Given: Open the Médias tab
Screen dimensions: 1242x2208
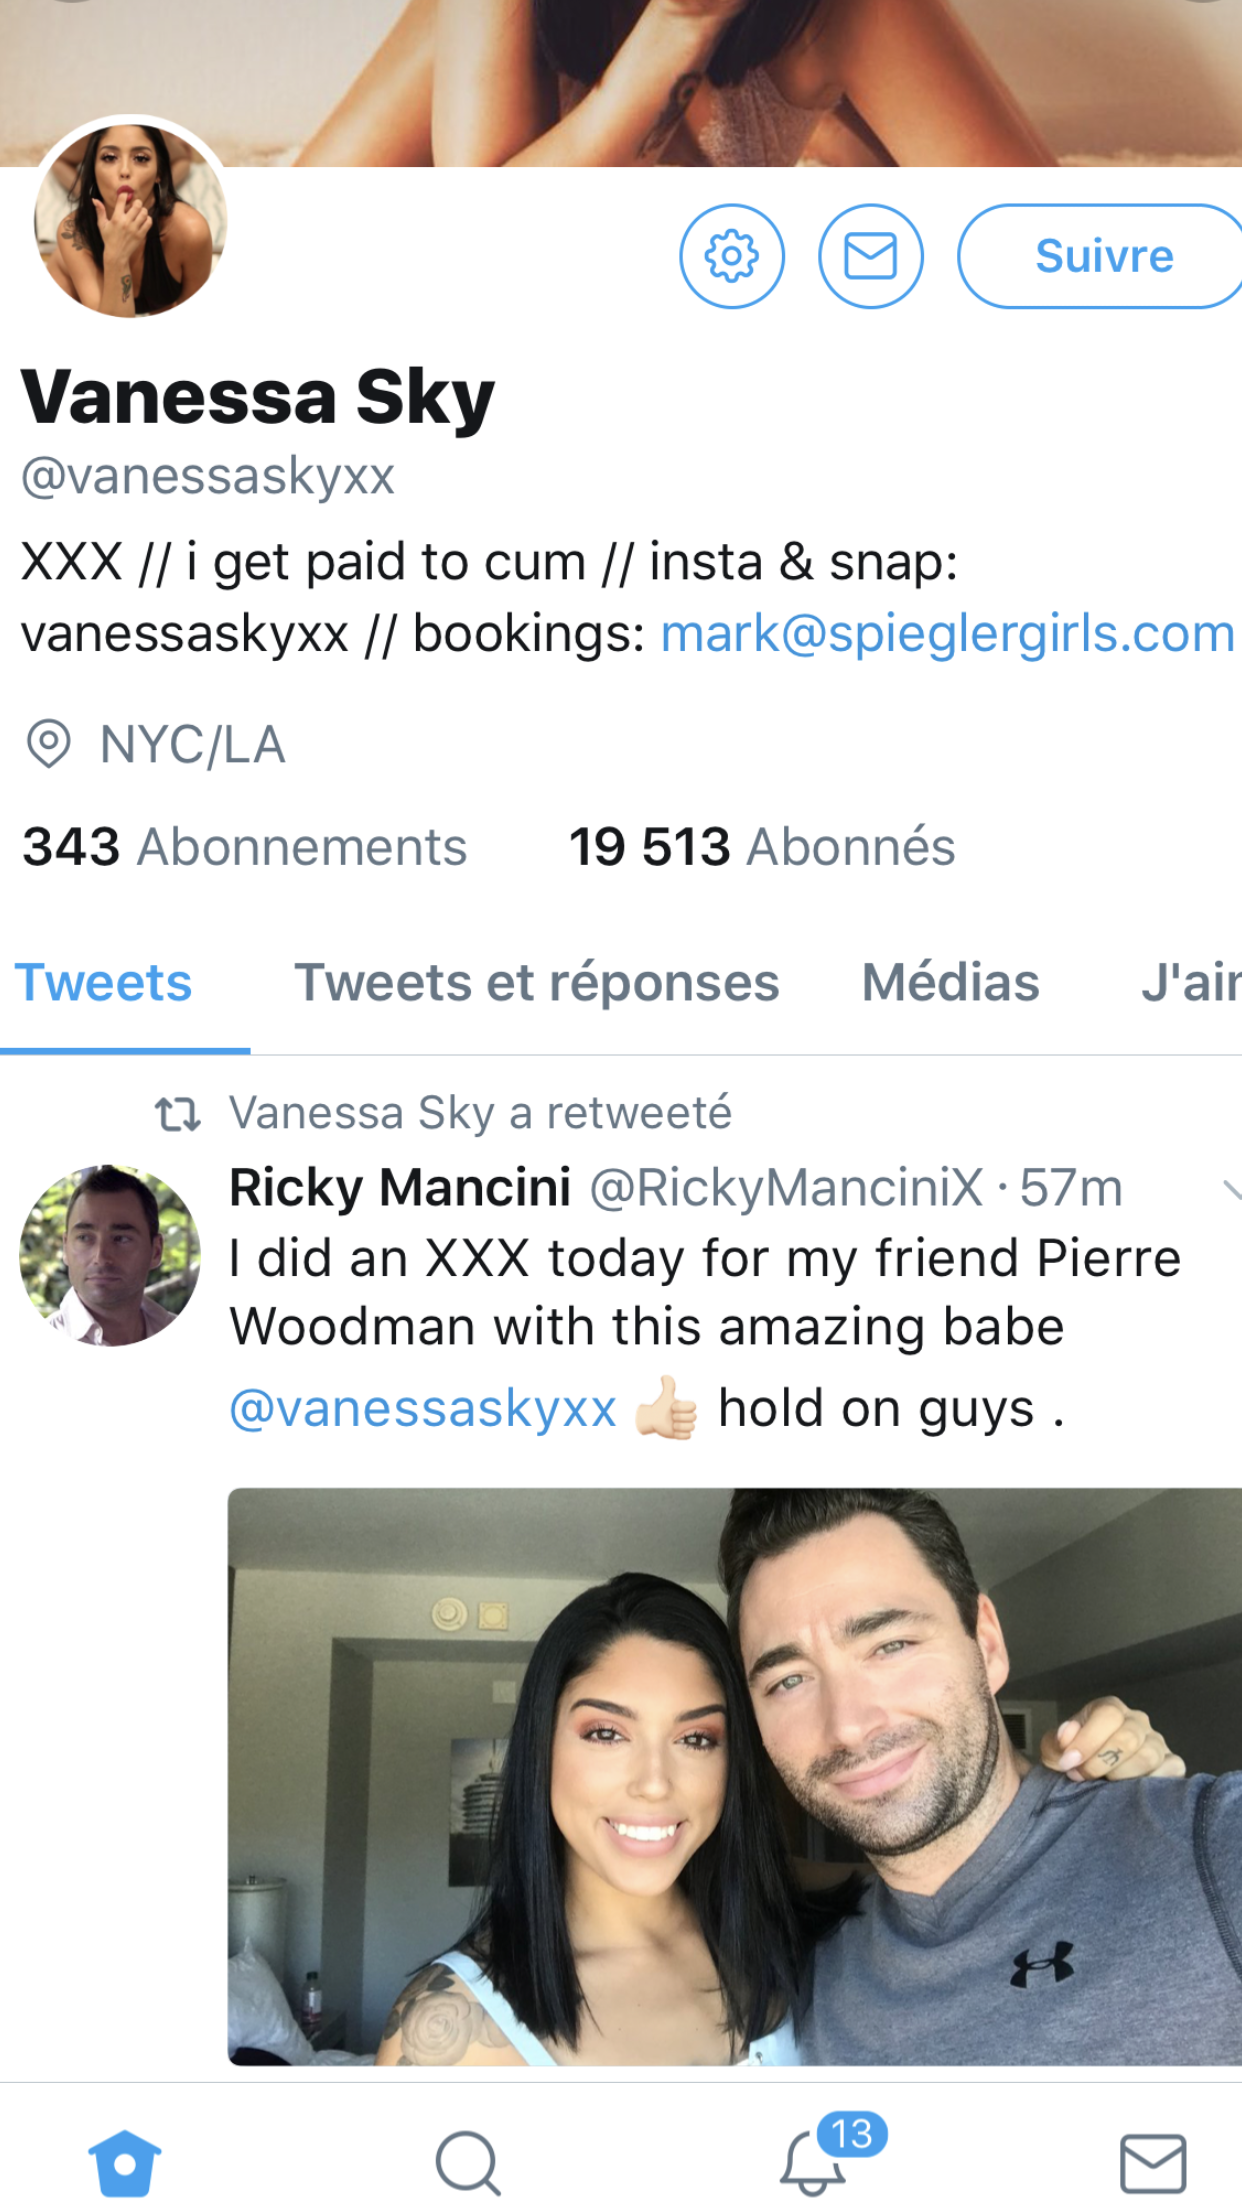Looking at the screenshot, I should [x=950, y=982].
